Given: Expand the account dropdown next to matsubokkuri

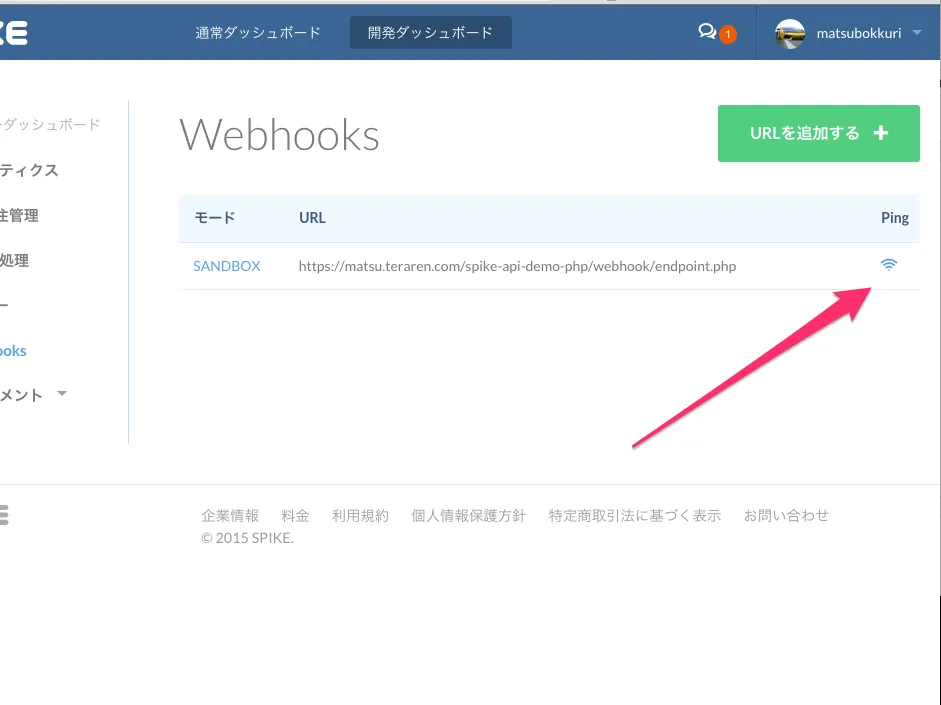Looking at the screenshot, I should pyautogui.click(x=915, y=33).
